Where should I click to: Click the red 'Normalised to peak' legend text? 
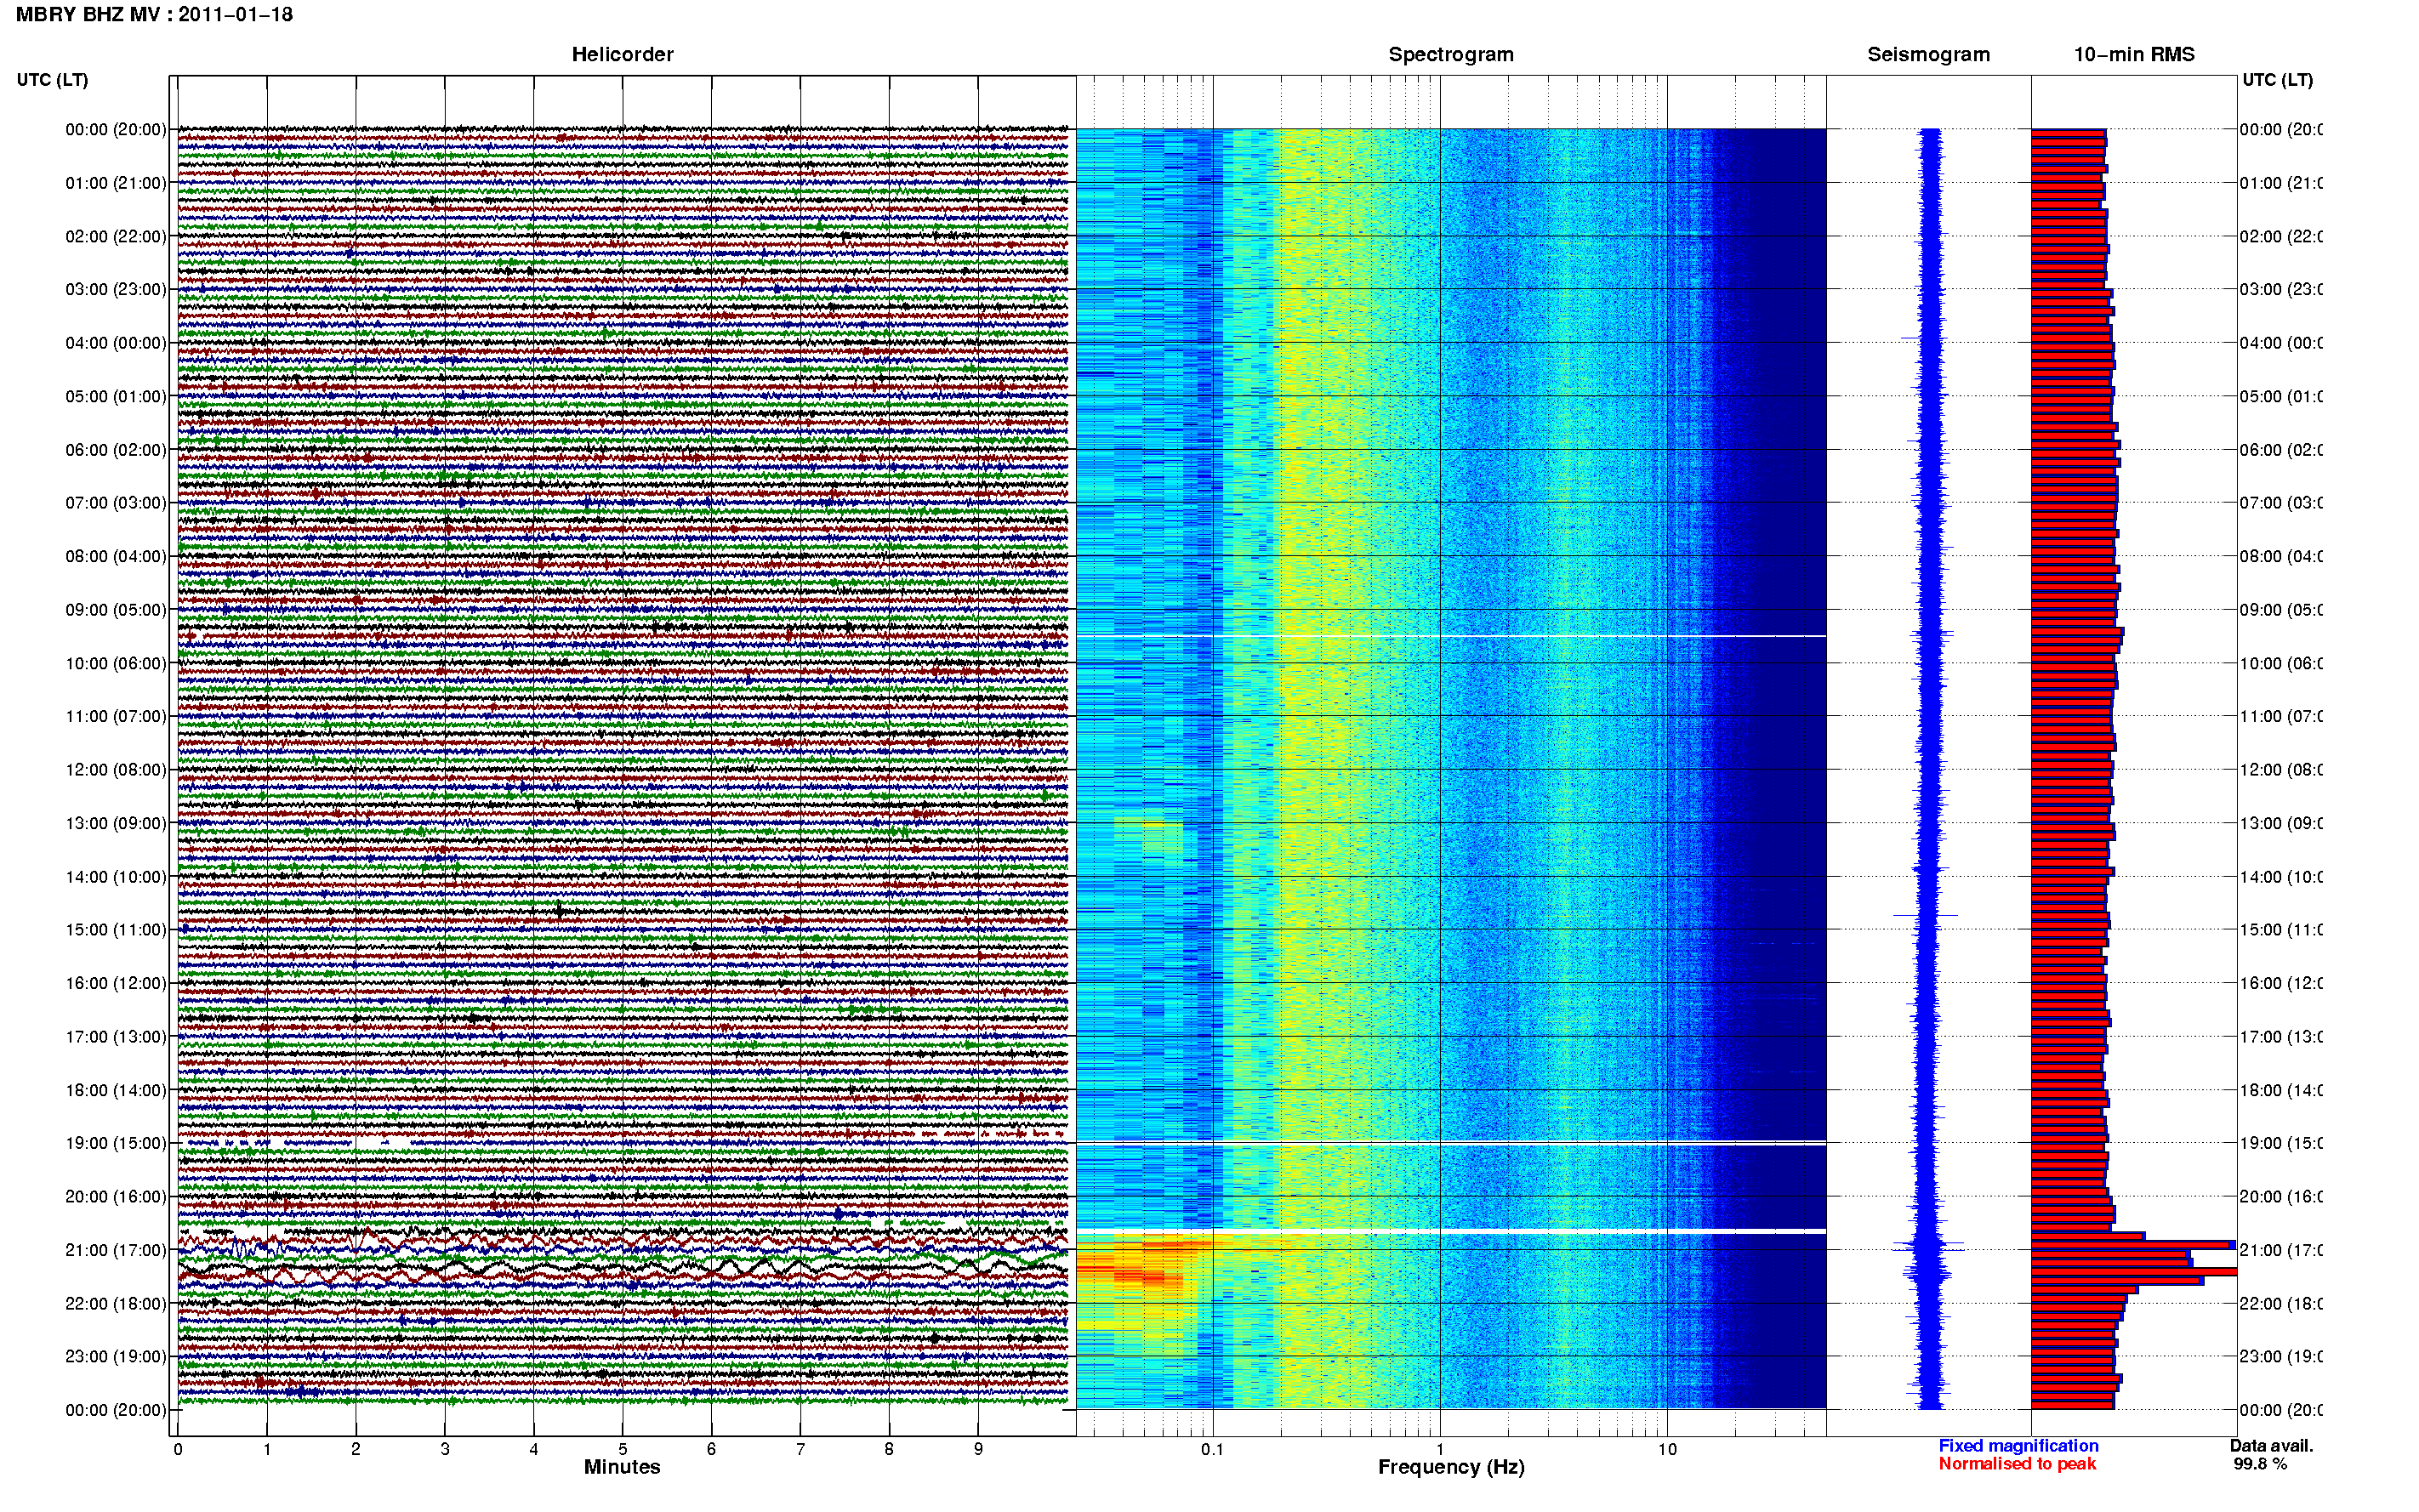[2017, 1464]
